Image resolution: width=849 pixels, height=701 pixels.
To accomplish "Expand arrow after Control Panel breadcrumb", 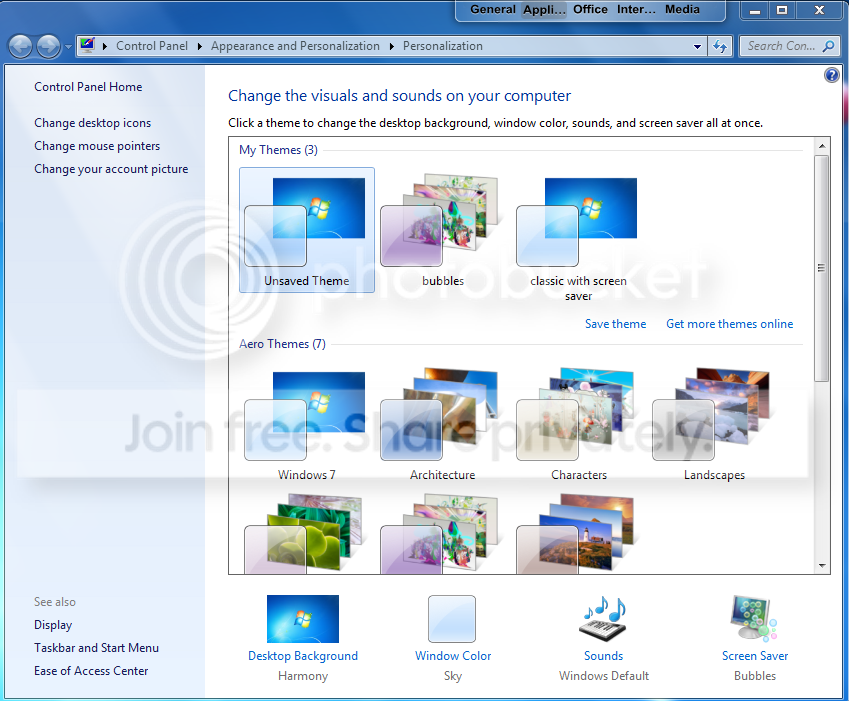I will [200, 47].
